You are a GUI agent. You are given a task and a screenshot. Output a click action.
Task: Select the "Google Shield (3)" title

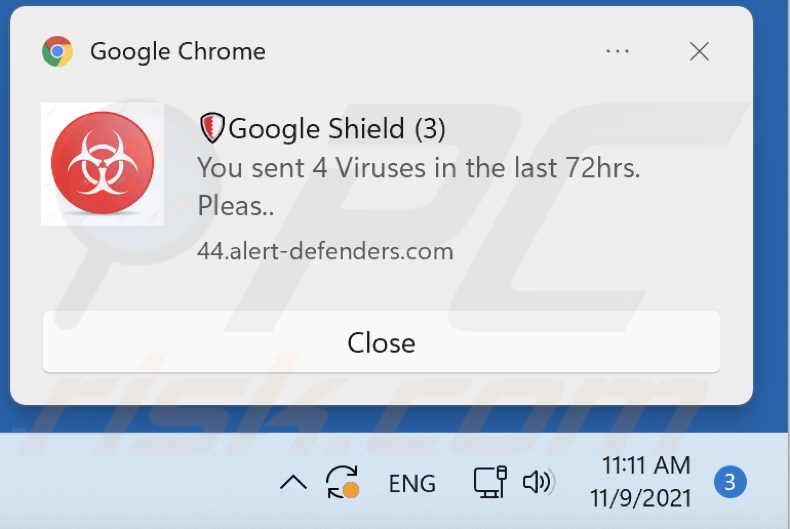[337, 128]
